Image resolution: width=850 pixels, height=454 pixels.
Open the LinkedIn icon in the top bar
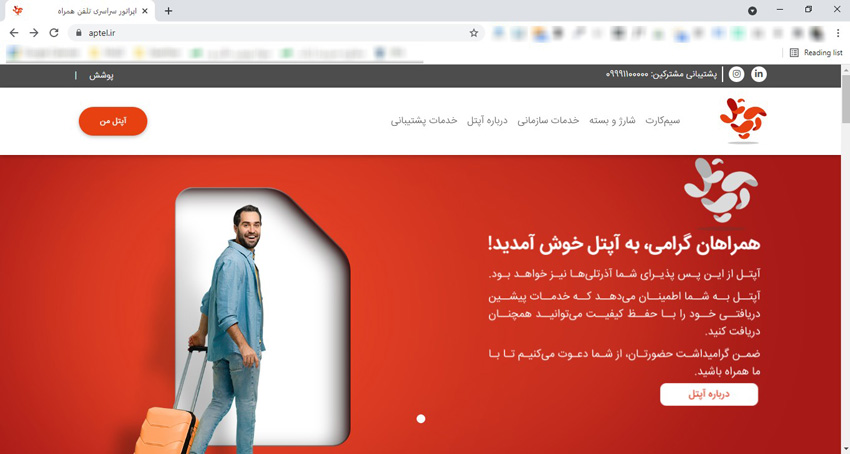pyautogui.click(x=759, y=74)
